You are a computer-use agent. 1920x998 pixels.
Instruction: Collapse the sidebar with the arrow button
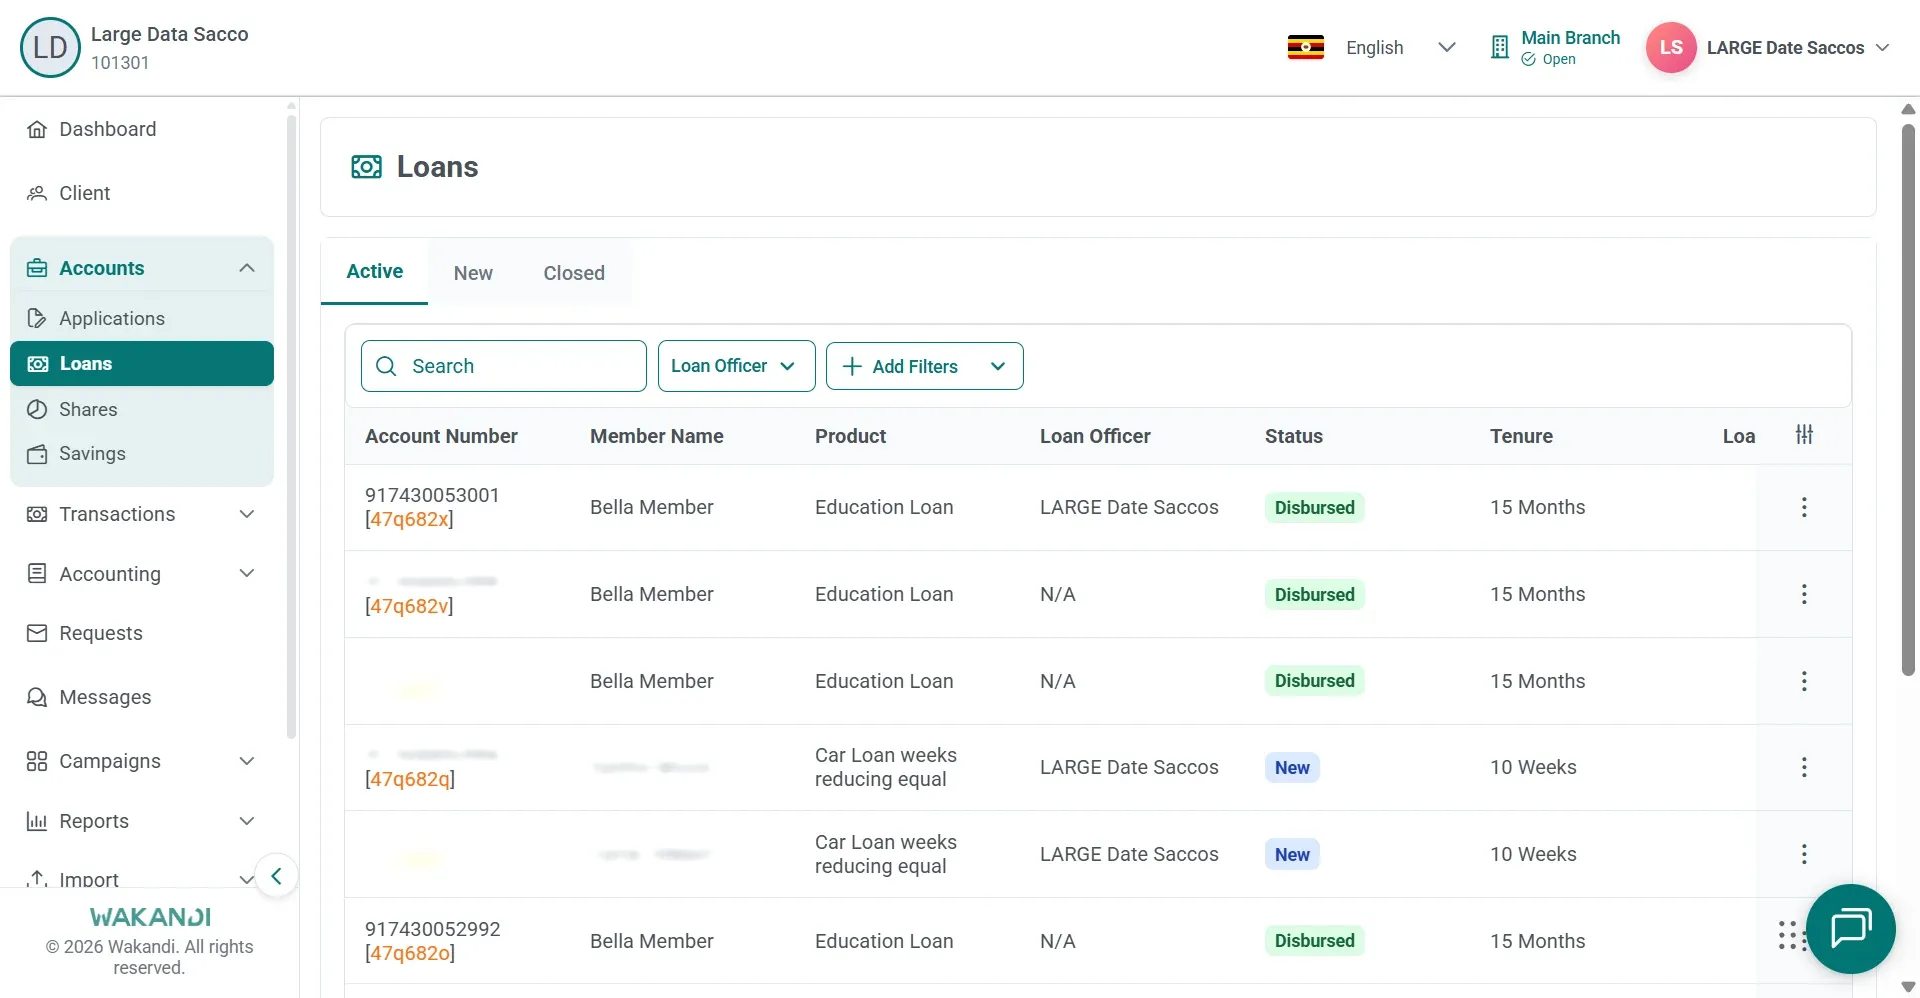[x=276, y=877]
